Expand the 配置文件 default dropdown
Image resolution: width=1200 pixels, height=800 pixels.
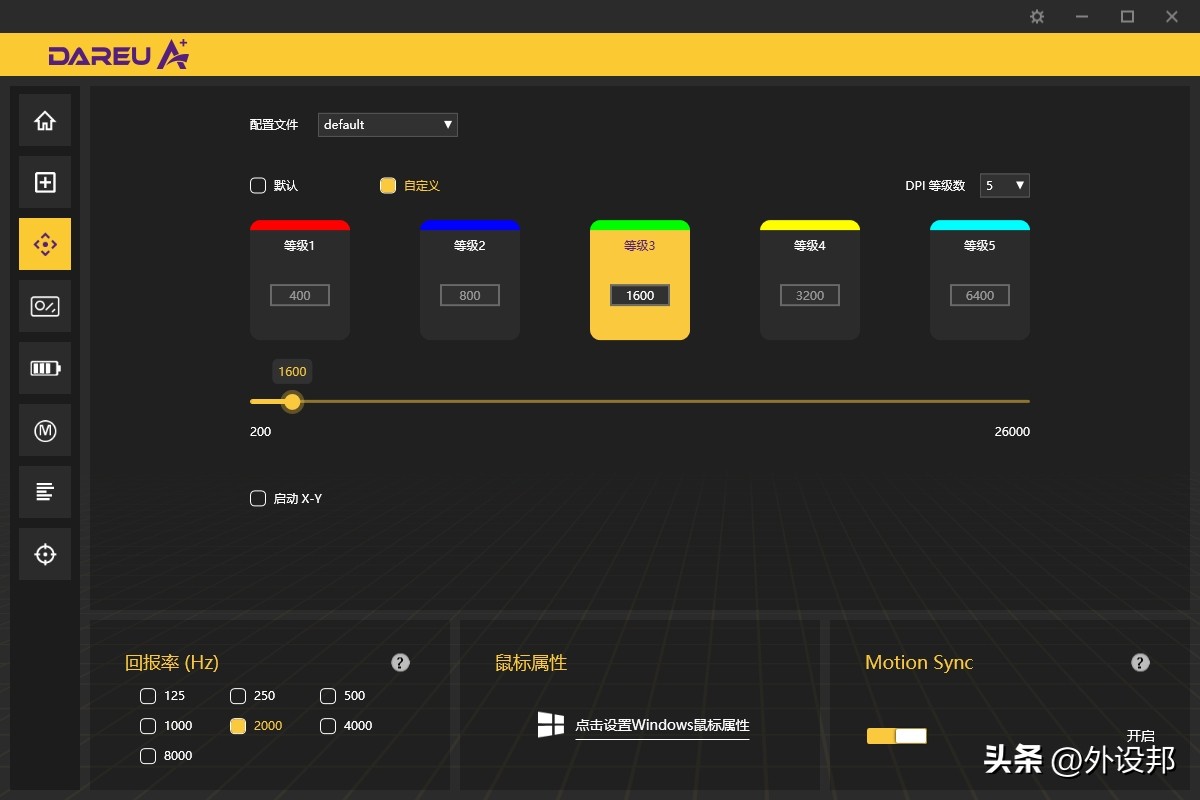coord(387,125)
